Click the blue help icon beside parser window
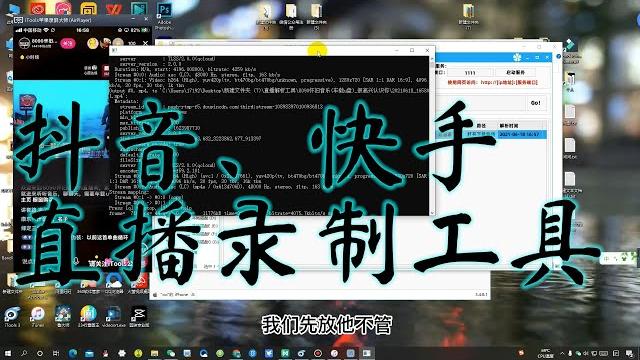640x360 pixels. click(x=559, y=56)
